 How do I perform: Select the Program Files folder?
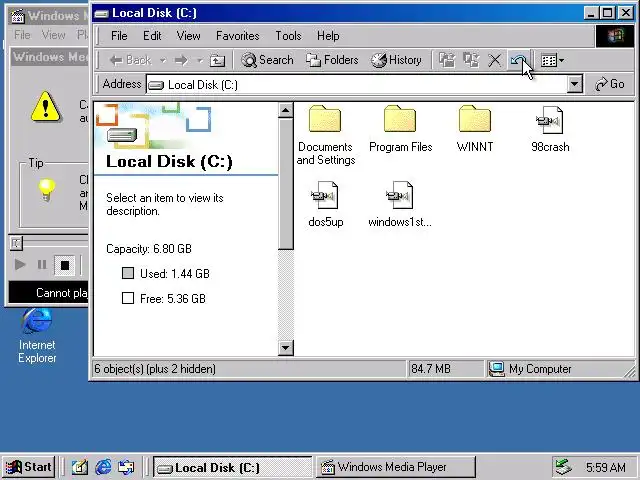(400, 129)
